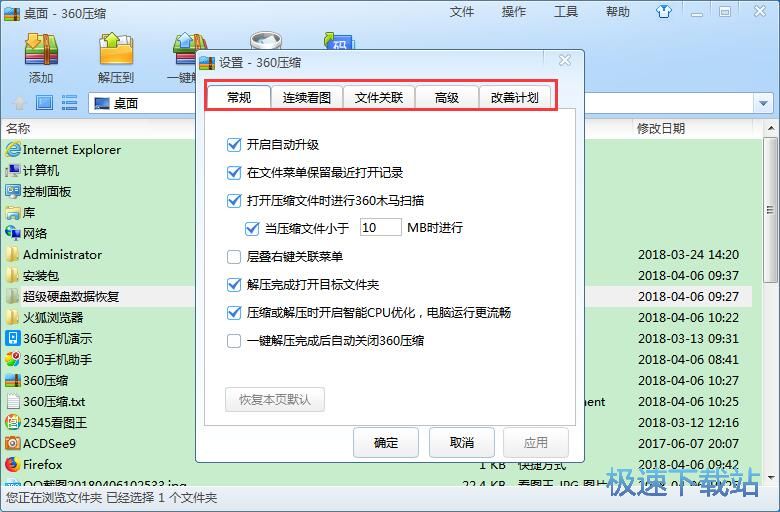Viewport: 780px width, 512px height.
Task: Switch to 文件关联 settings tab
Action: [x=379, y=98]
